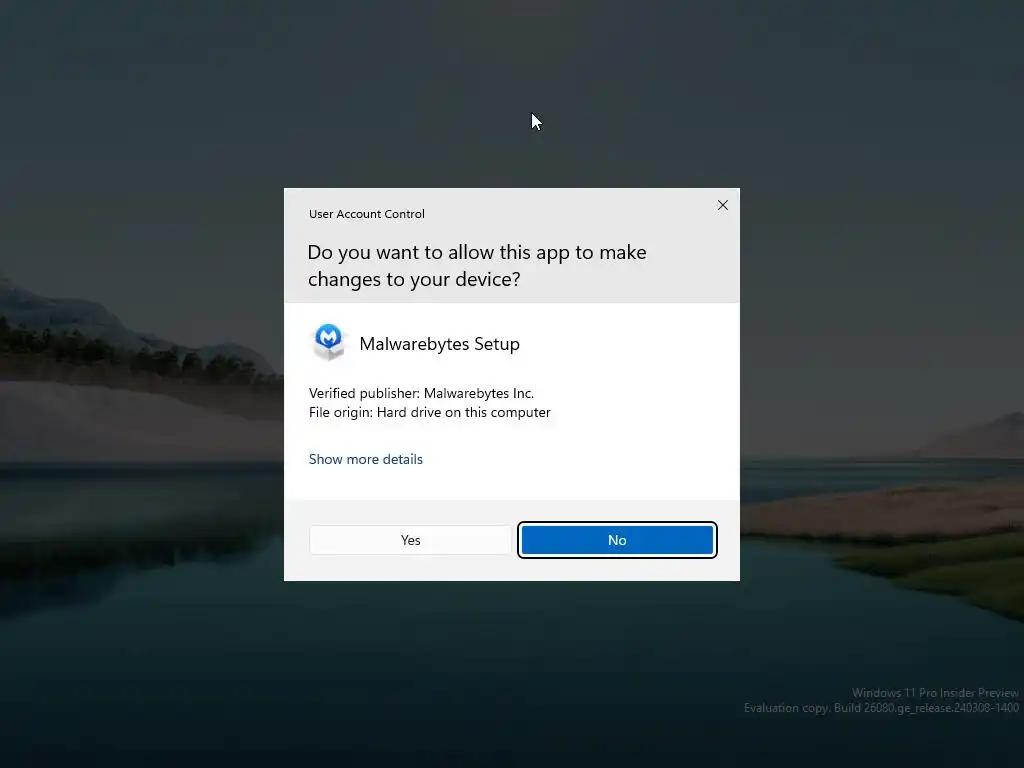Click the 'Do you want to allow' prompt heading
This screenshot has width=1024, height=768.
tap(477, 265)
